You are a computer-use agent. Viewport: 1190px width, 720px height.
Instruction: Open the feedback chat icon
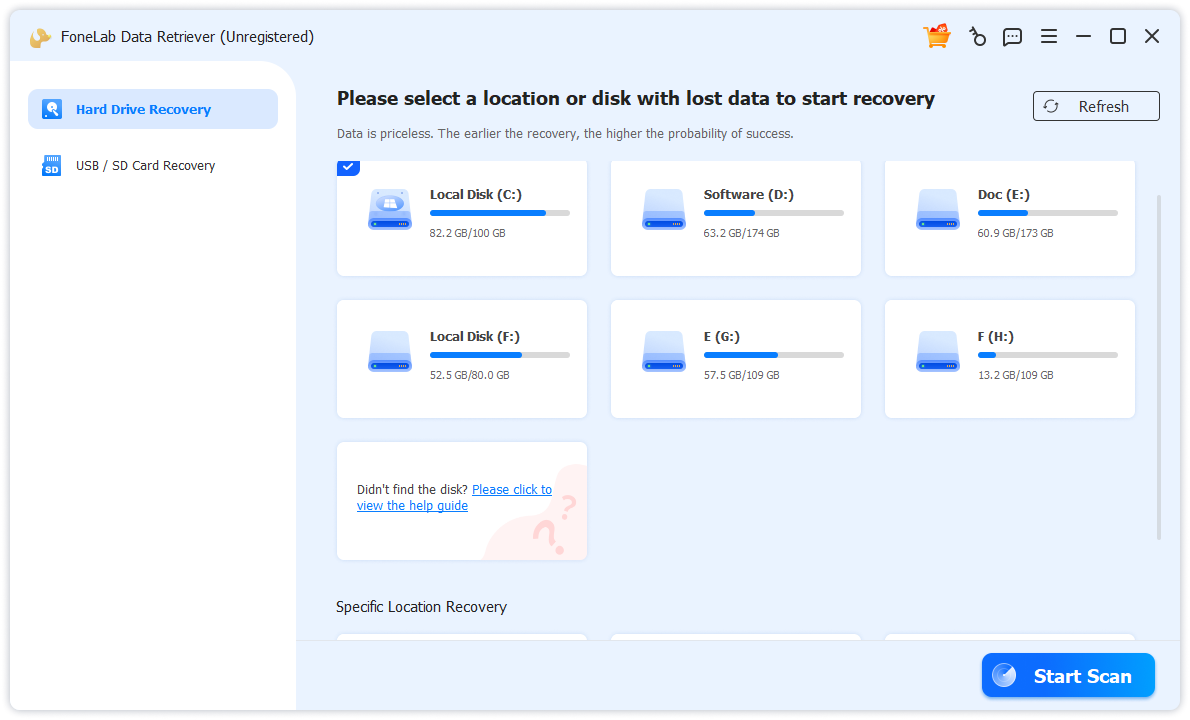[1012, 36]
